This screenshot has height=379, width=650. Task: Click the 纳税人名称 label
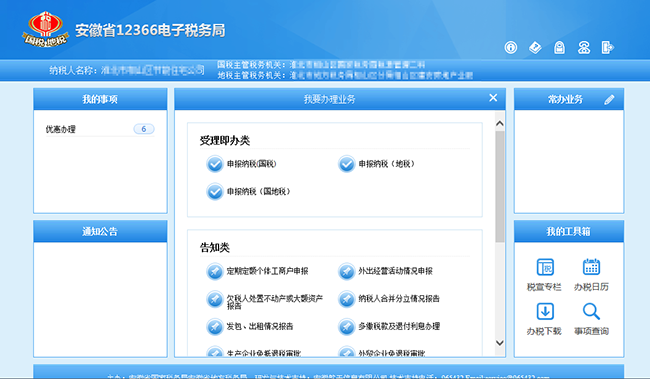(x=74, y=70)
